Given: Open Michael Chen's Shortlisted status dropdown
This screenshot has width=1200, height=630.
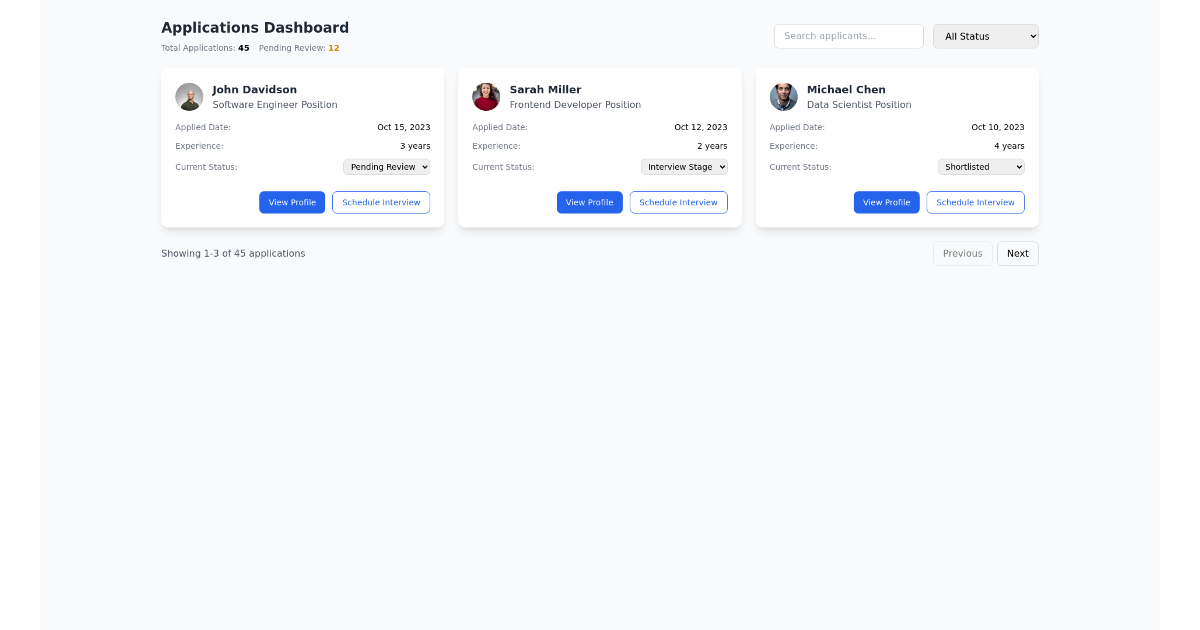Looking at the screenshot, I should coord(981,166).
